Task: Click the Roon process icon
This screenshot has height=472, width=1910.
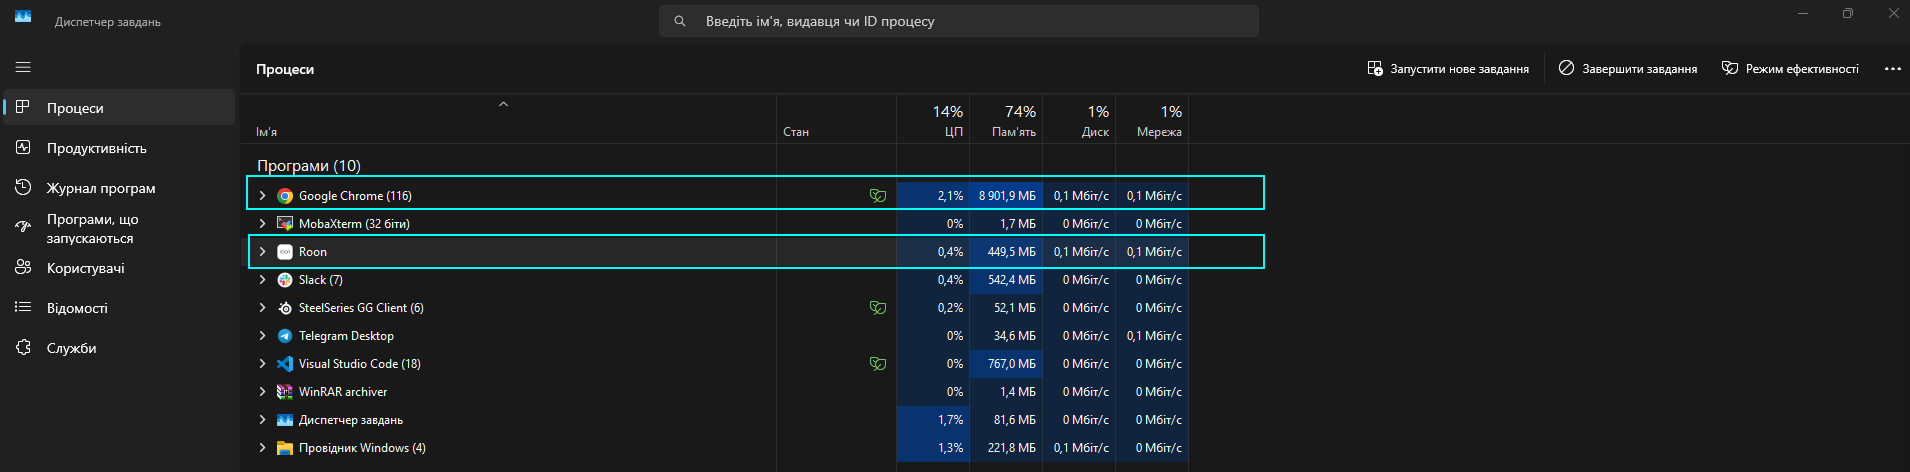Action: (285, 252)
